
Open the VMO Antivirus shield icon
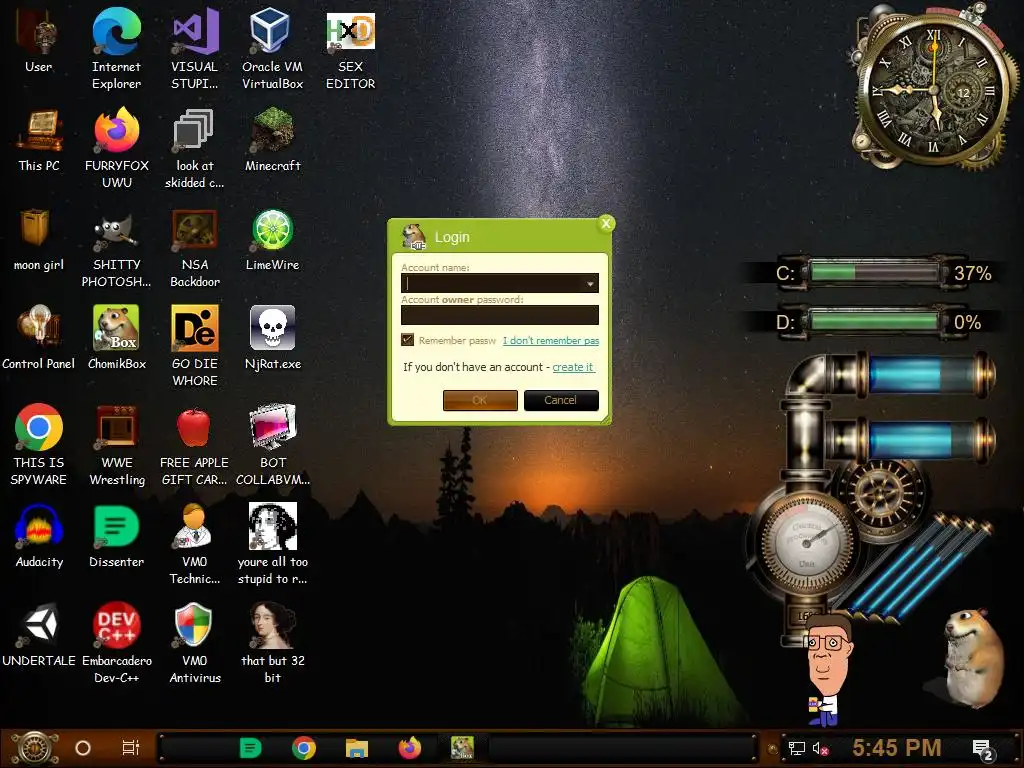tap(194, 643)
